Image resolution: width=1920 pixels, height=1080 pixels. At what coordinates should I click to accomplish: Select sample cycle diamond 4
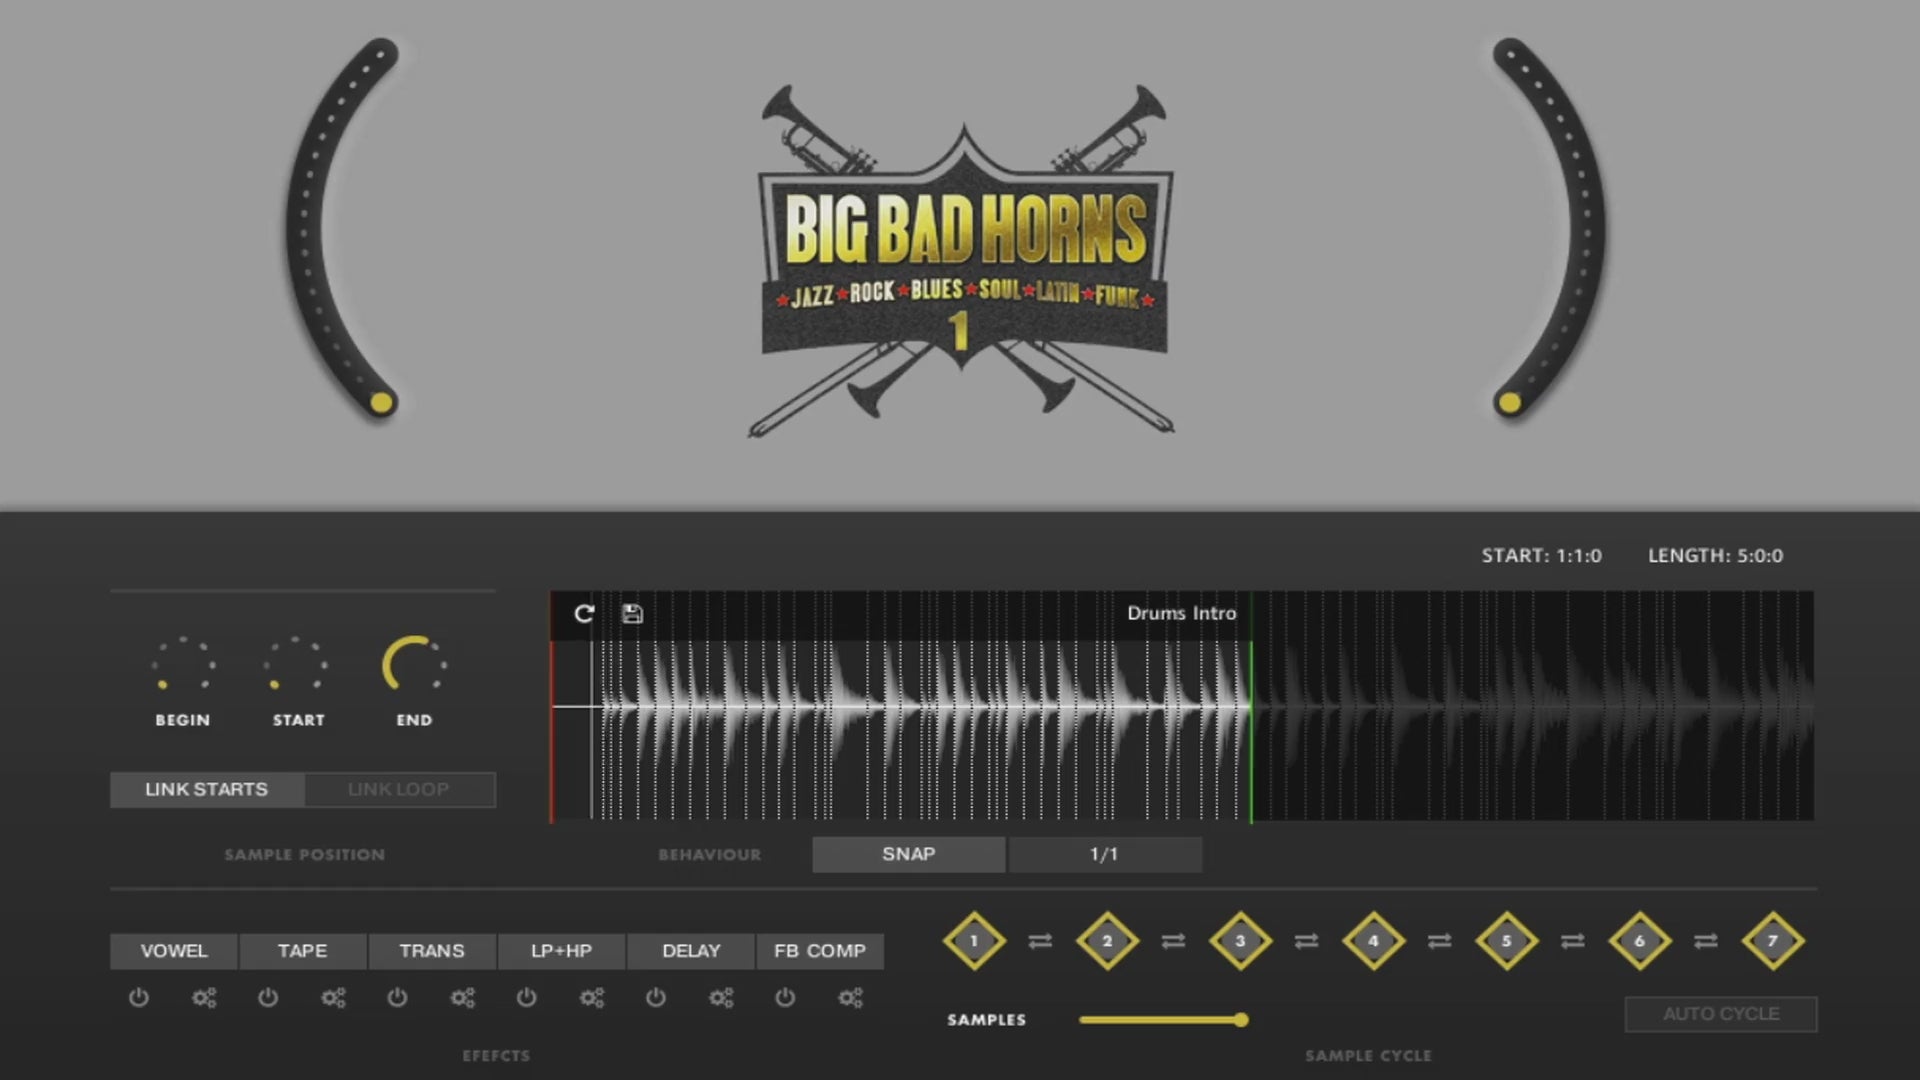click(x=1373, y=940)
